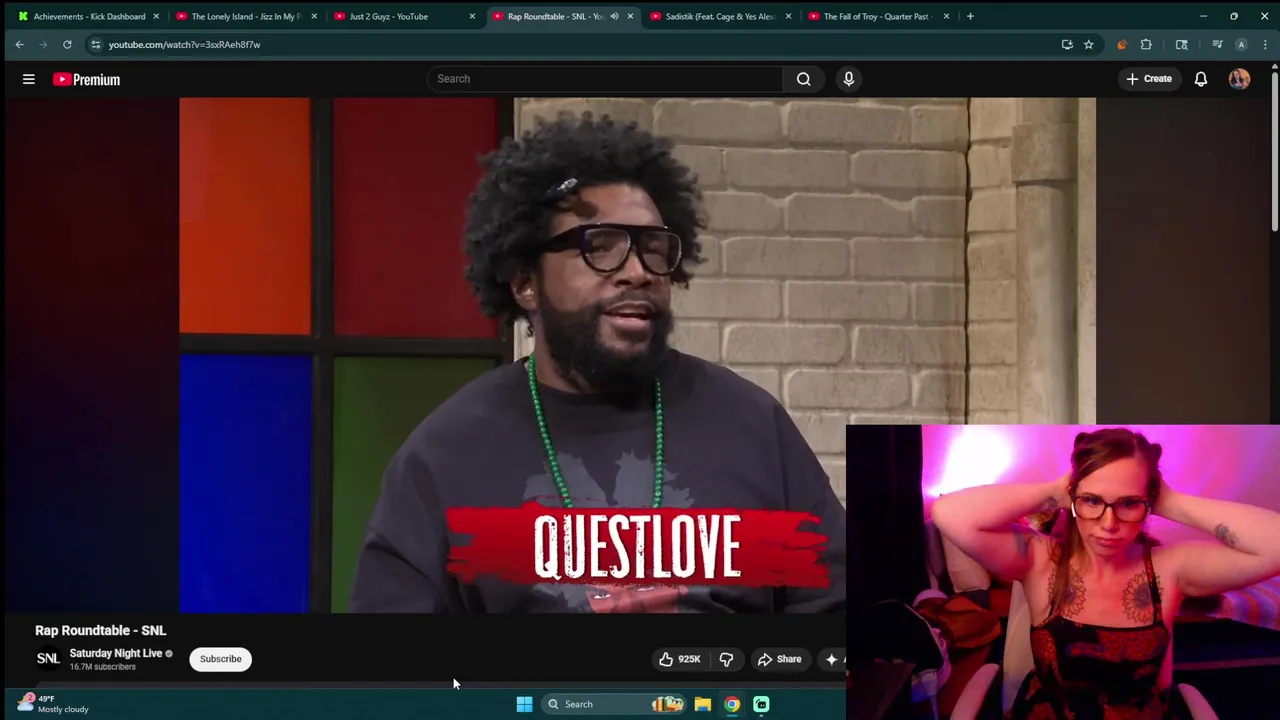The height and width of the screenshot is (720, 1280).
Task: Click into the YouTube search field
Action: [605, 79]
